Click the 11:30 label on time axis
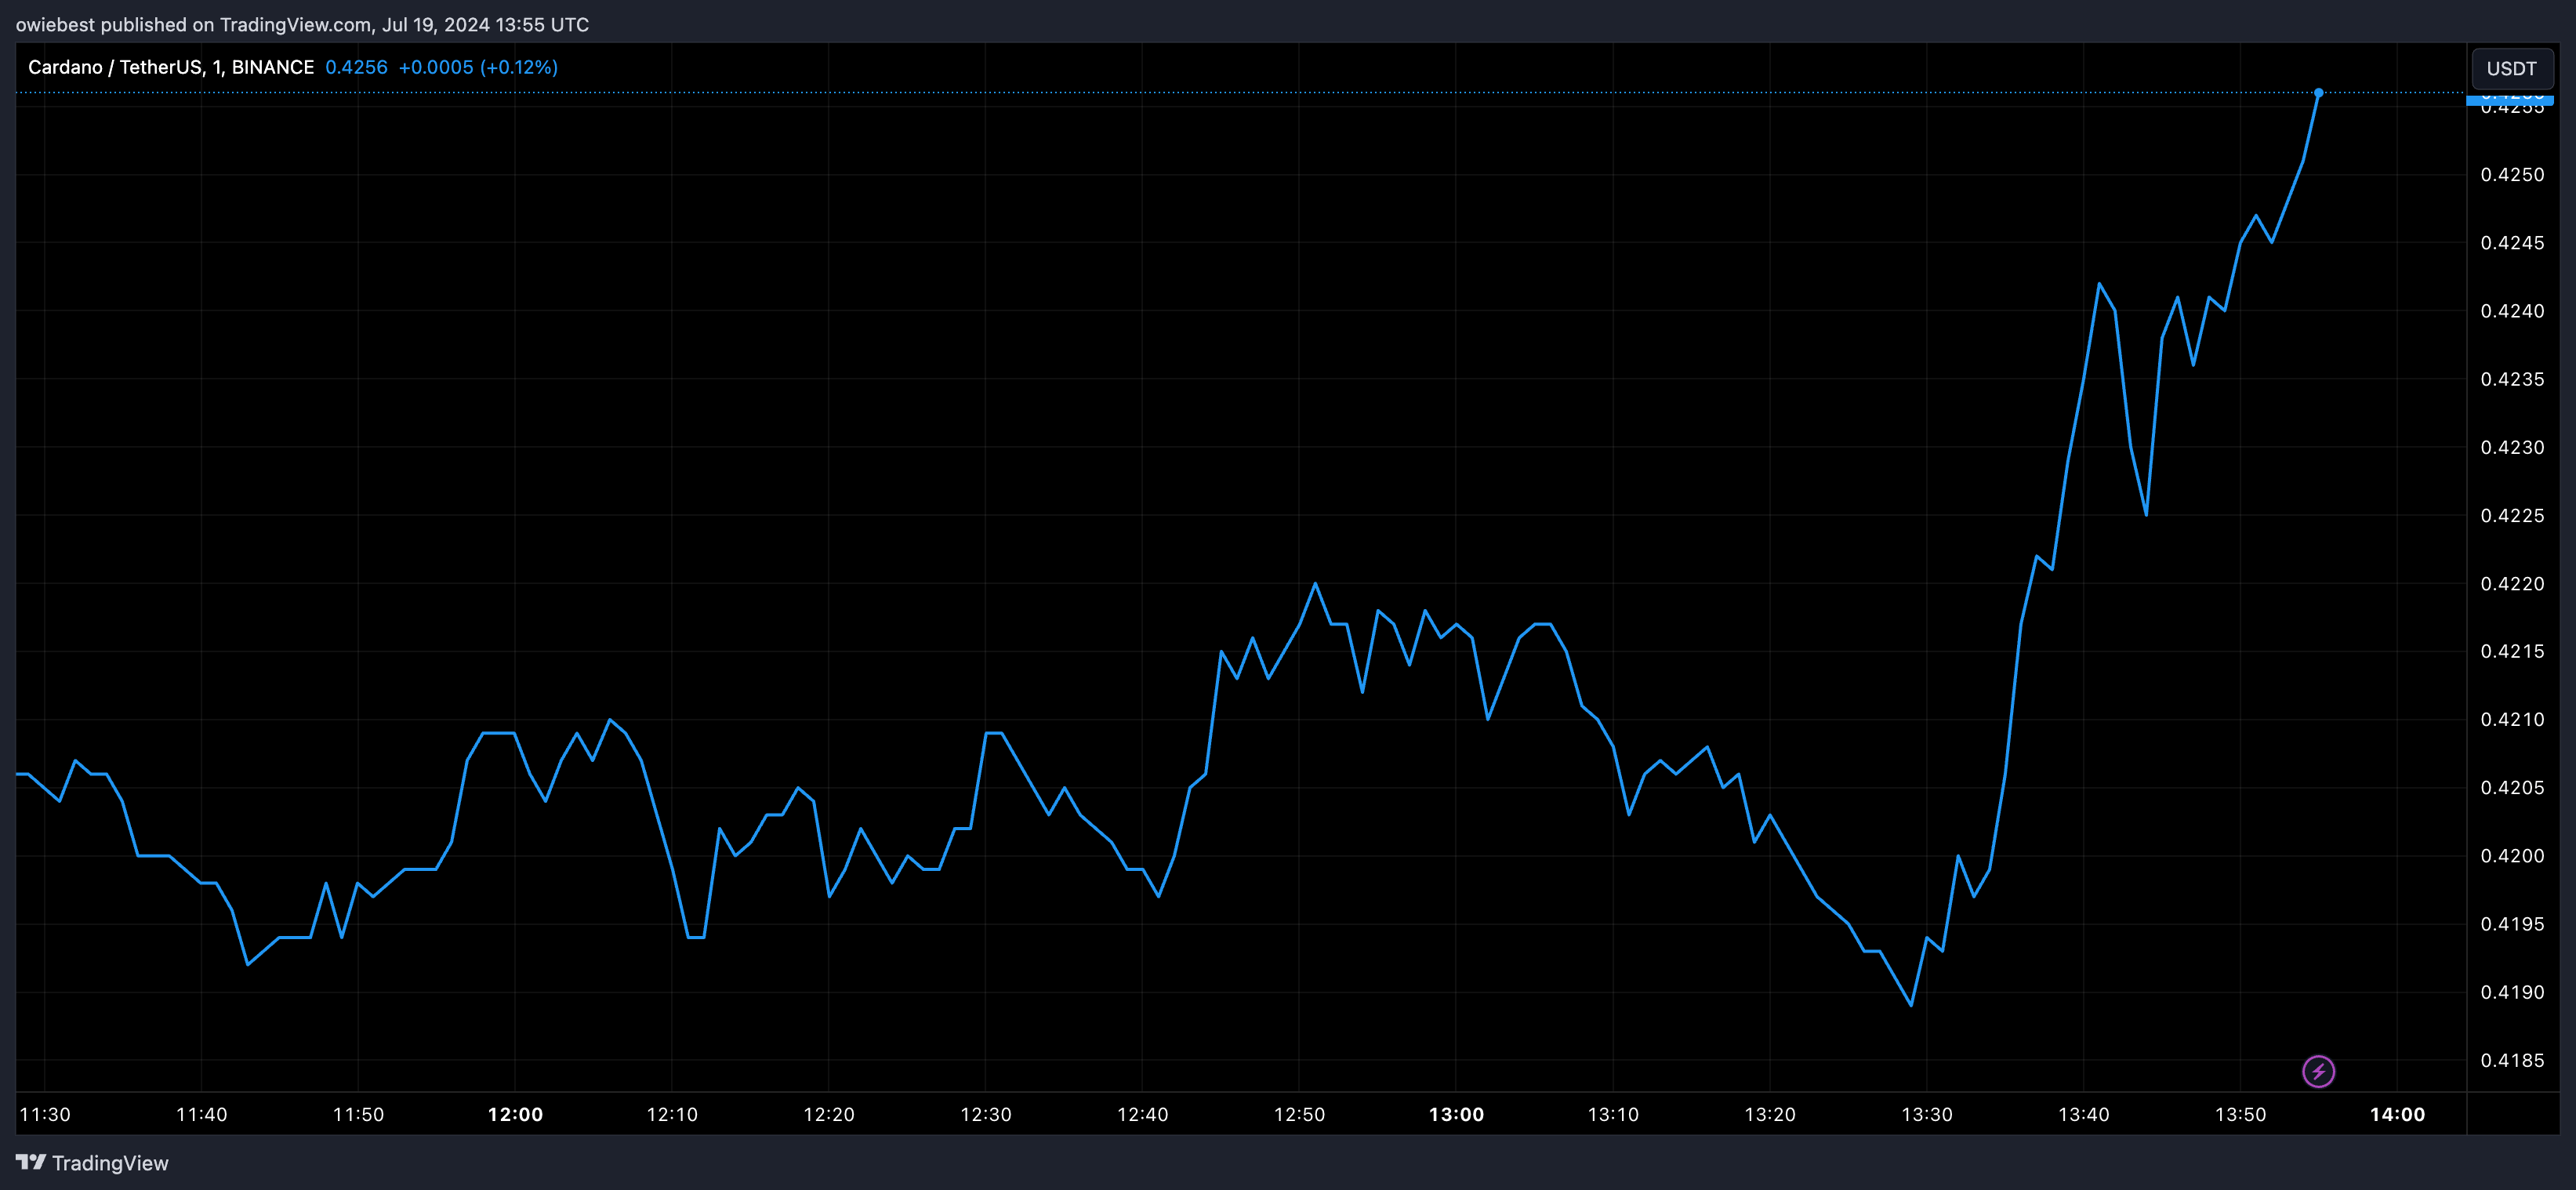Image resolution: width=2576 pixels, height=1190 pixels. tap(45, 1114)
